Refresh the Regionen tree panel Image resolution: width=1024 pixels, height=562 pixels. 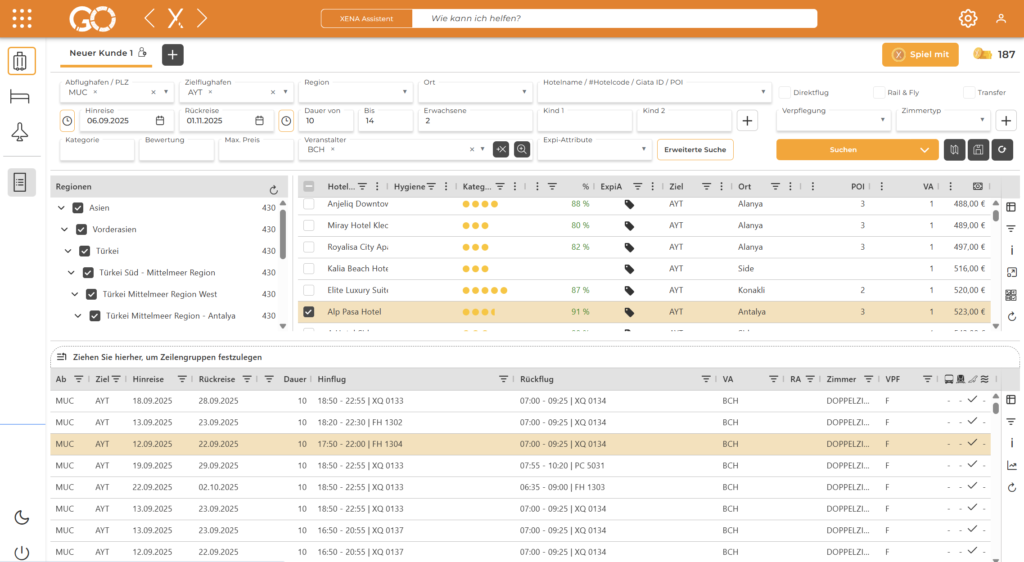click(274, 189)
